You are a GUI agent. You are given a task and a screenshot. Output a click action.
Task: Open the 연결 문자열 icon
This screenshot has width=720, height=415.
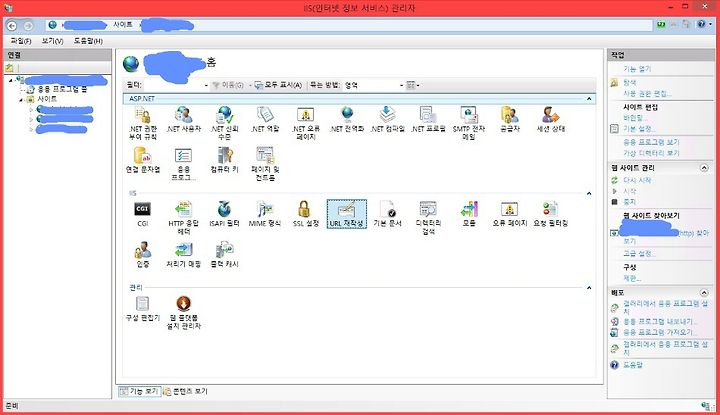click(142, 160)
